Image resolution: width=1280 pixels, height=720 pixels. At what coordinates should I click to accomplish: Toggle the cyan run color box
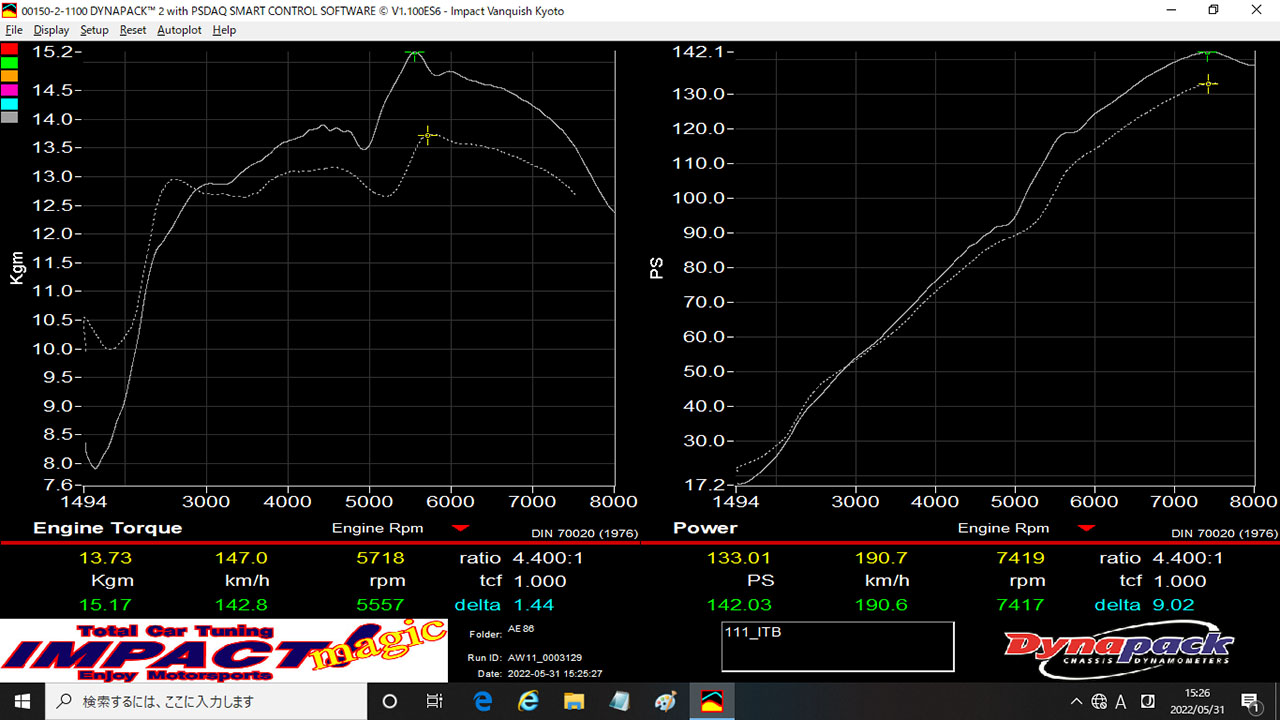tap(9, 104)
